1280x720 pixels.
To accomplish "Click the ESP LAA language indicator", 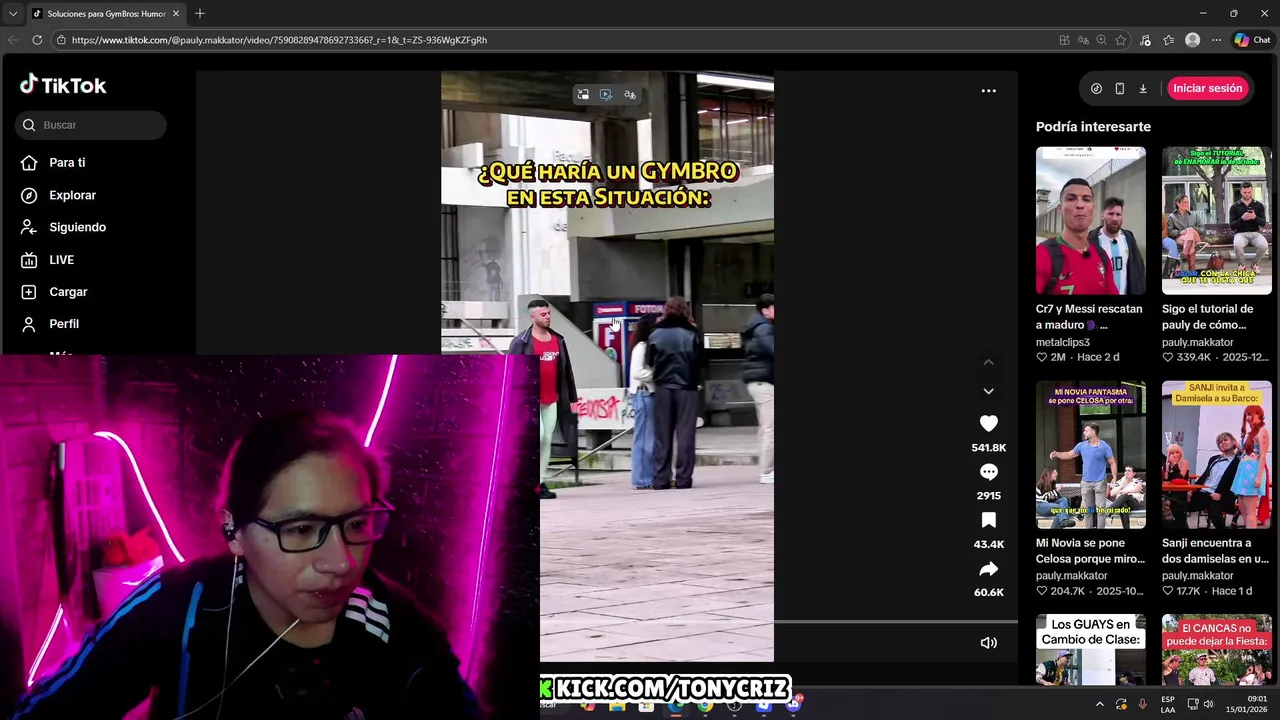I will point(1168,704).
